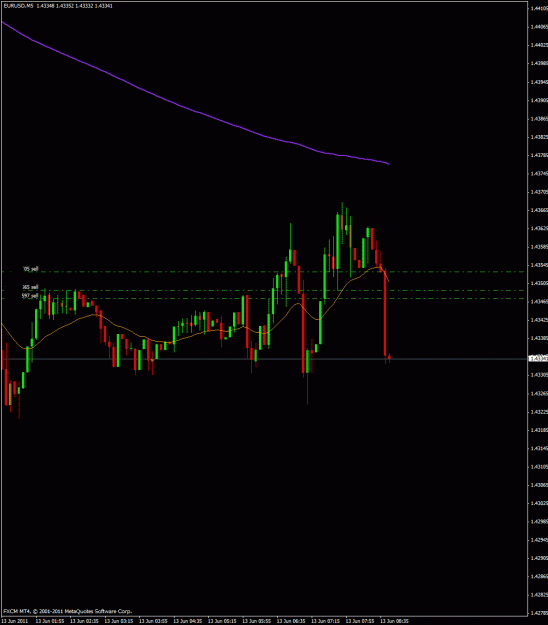Click the 1.43705 price scale label

pyautogui.click(x=539, y=192)
